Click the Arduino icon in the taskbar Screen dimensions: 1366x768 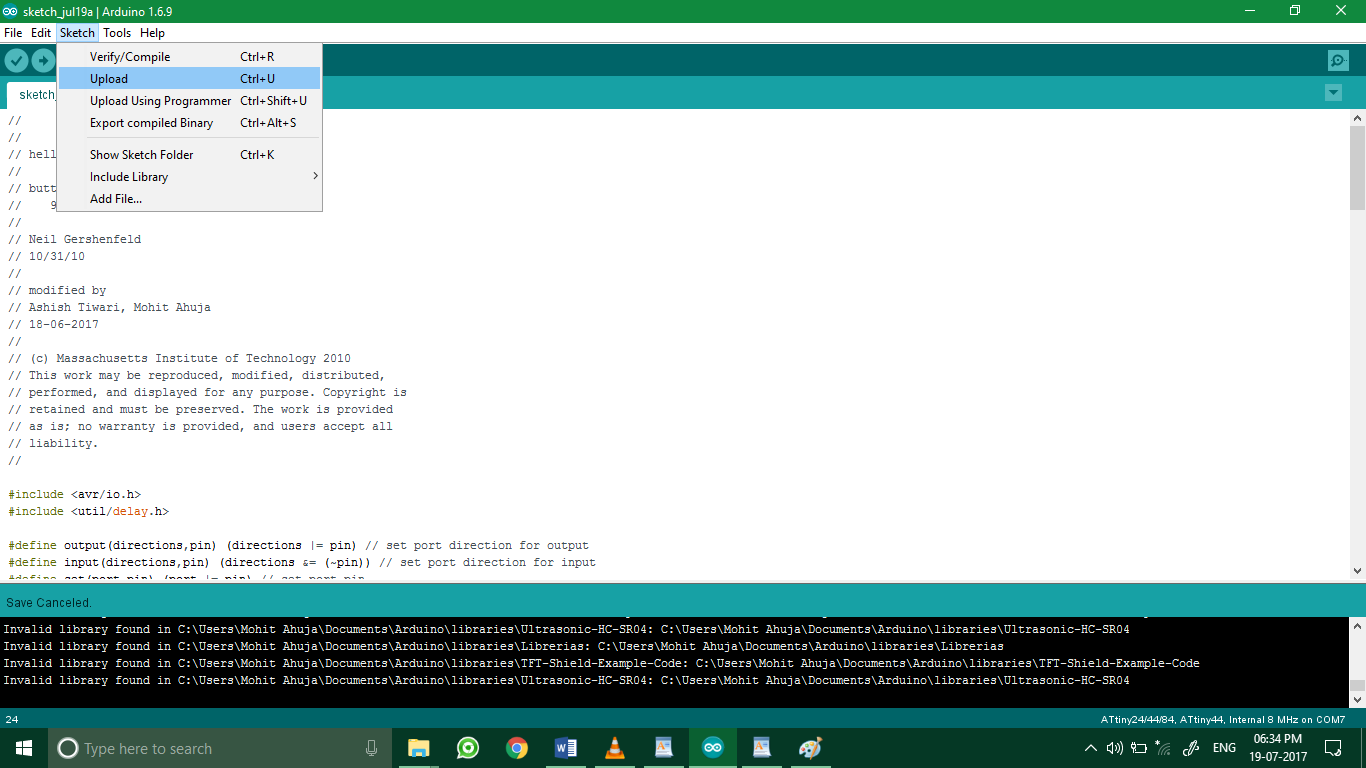[x=712, y=748]
